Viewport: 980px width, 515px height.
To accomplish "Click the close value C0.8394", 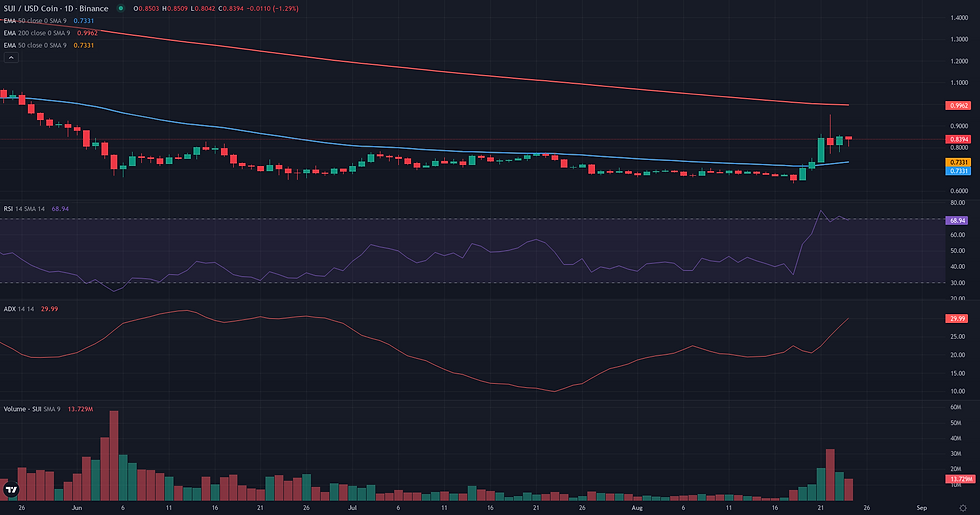I will tap(231, 9).
